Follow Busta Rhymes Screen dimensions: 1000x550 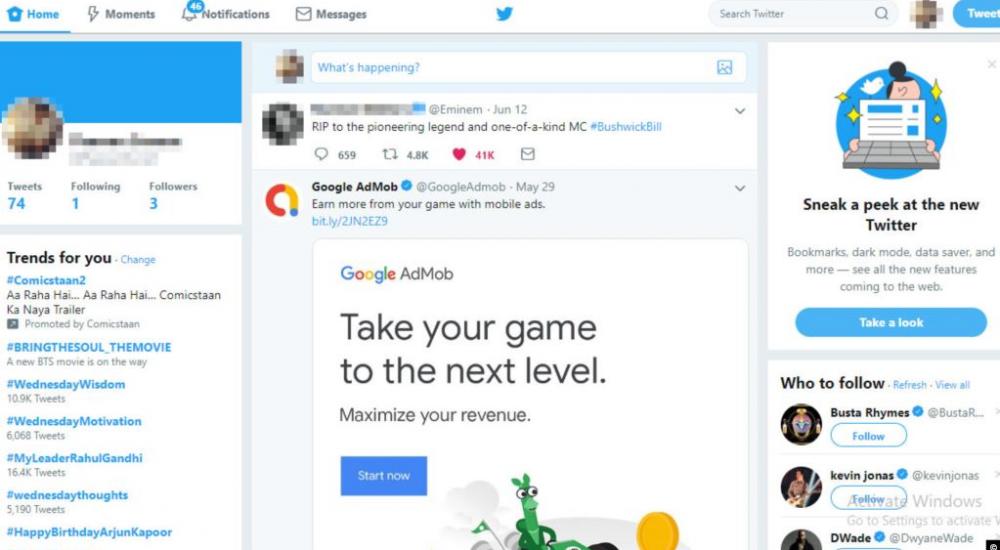coord(868,436)
